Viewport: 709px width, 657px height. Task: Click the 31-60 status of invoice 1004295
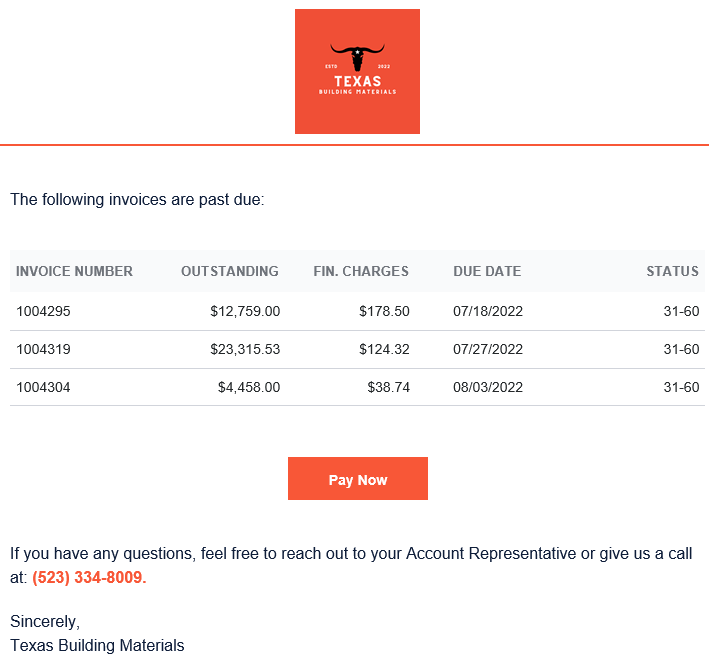(681, 312)
